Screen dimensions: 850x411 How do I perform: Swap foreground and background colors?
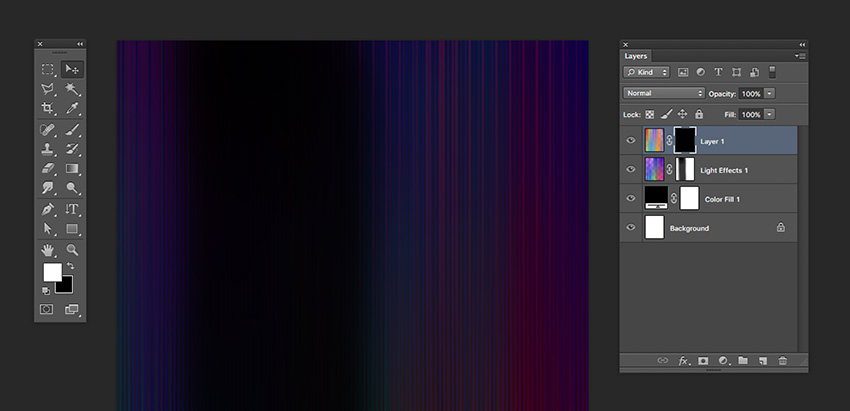(70, 266)
